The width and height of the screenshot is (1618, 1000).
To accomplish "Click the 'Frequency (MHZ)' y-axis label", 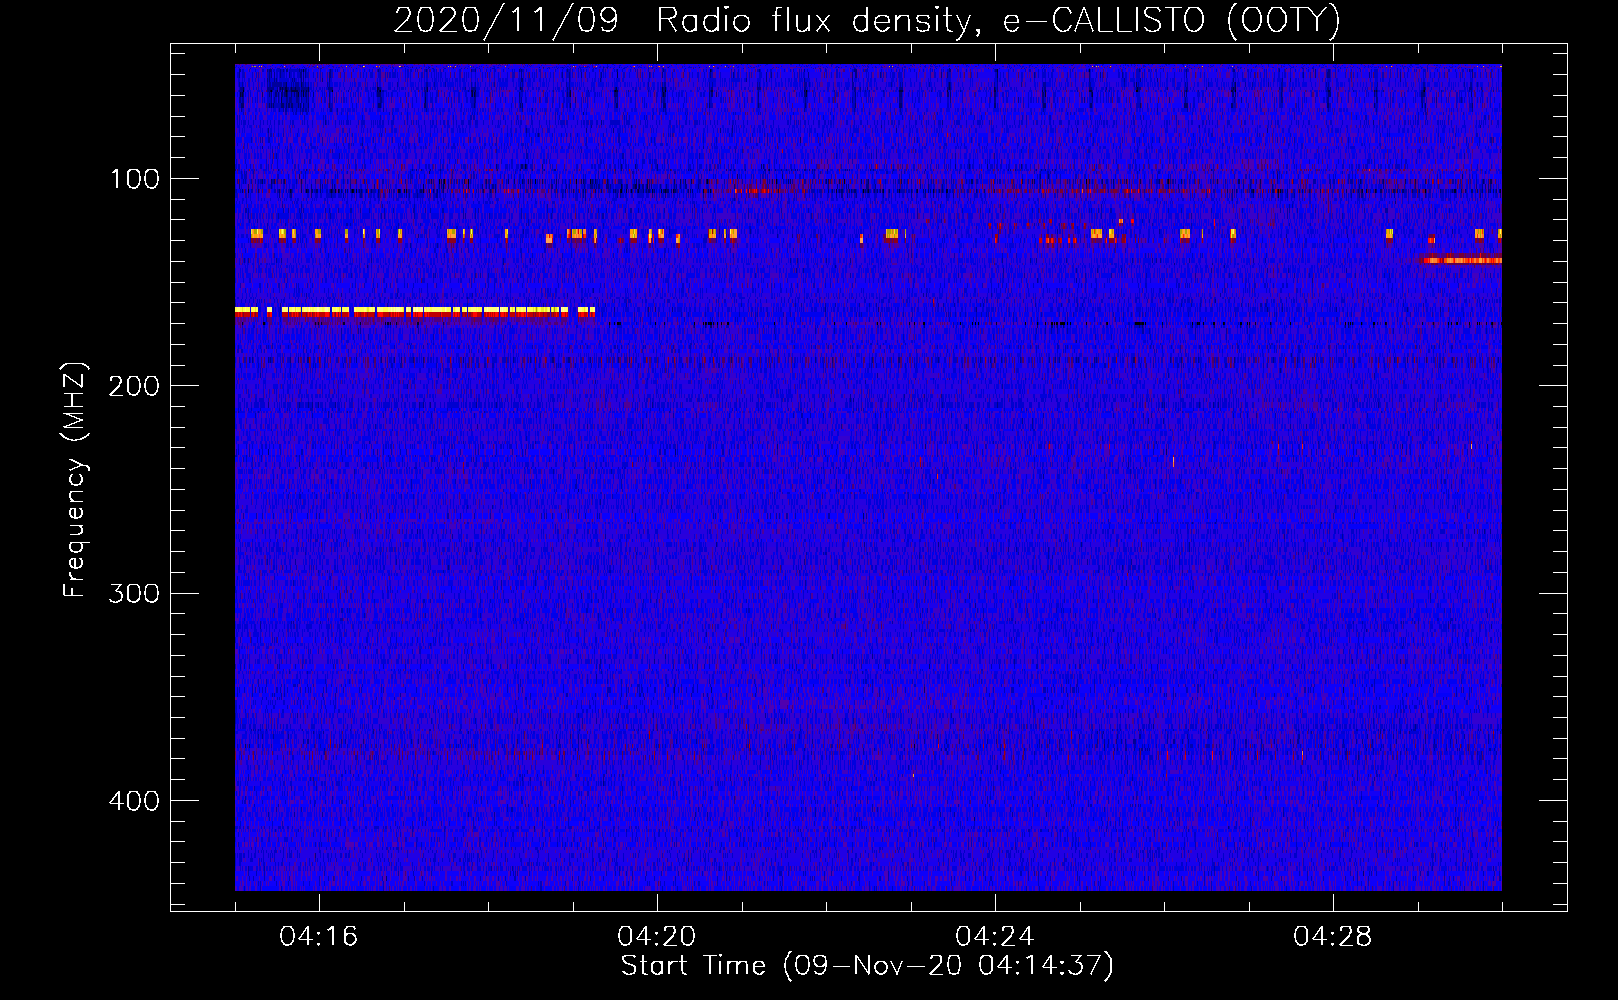I will [75, 480].
